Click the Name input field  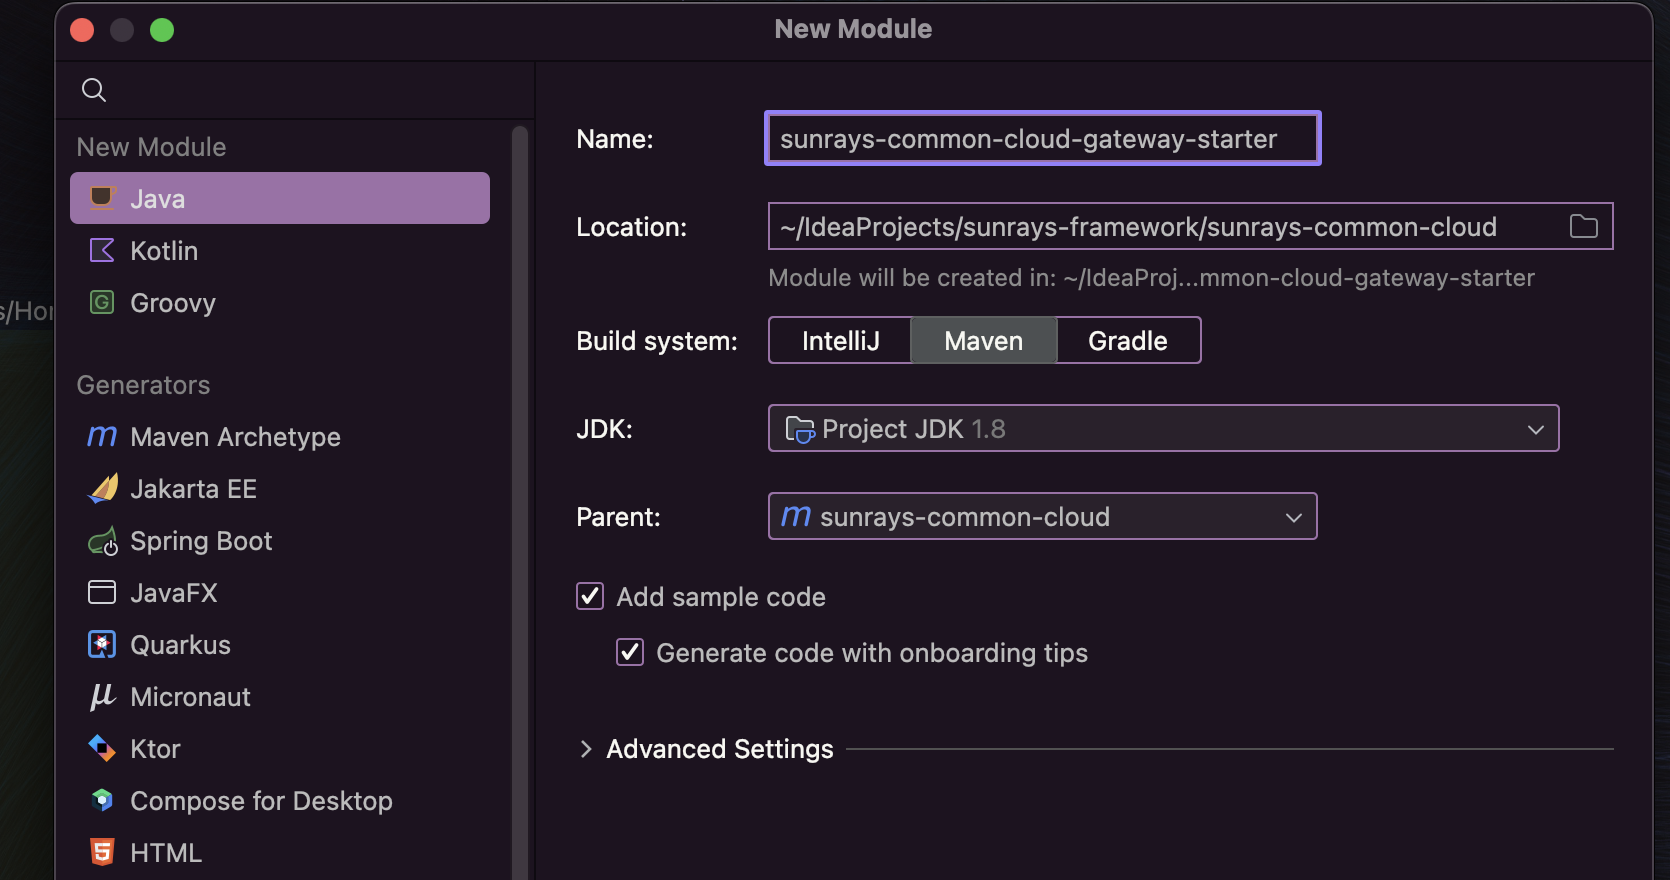[x=1043, y=138]
